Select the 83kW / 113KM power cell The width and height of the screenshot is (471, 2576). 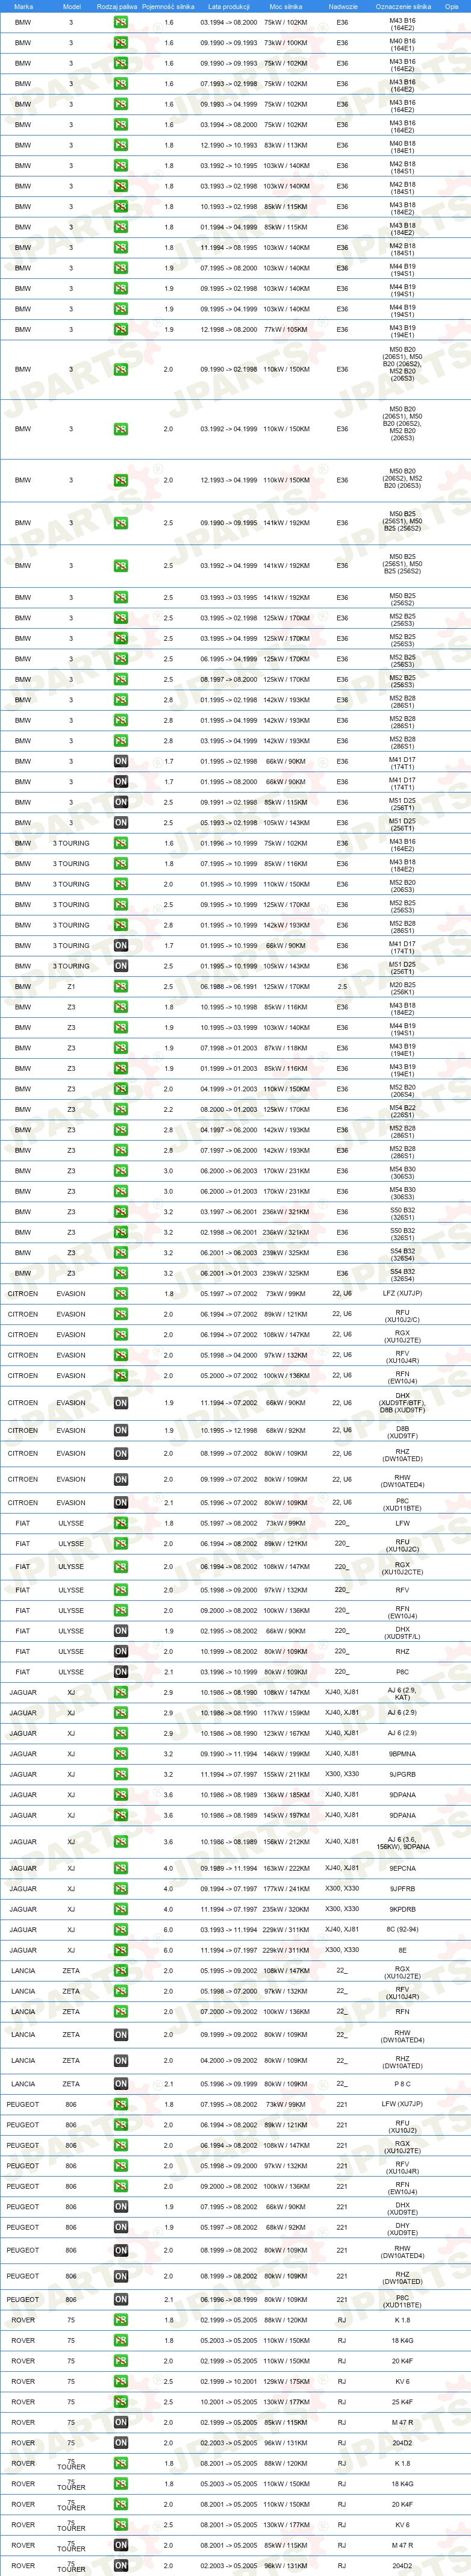286,145
